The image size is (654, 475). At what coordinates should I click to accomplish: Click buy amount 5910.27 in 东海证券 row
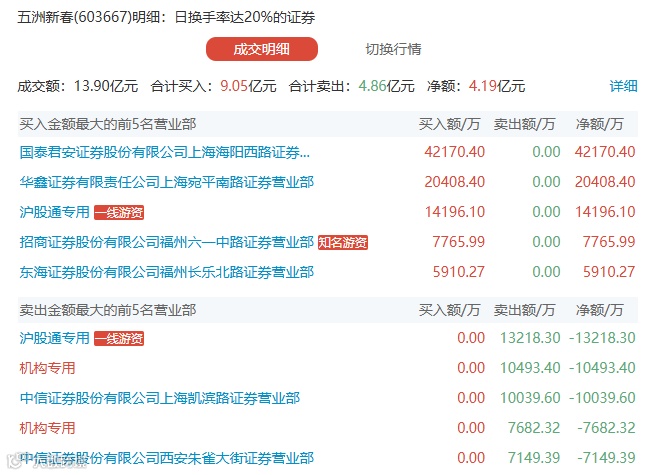point(458,272)
